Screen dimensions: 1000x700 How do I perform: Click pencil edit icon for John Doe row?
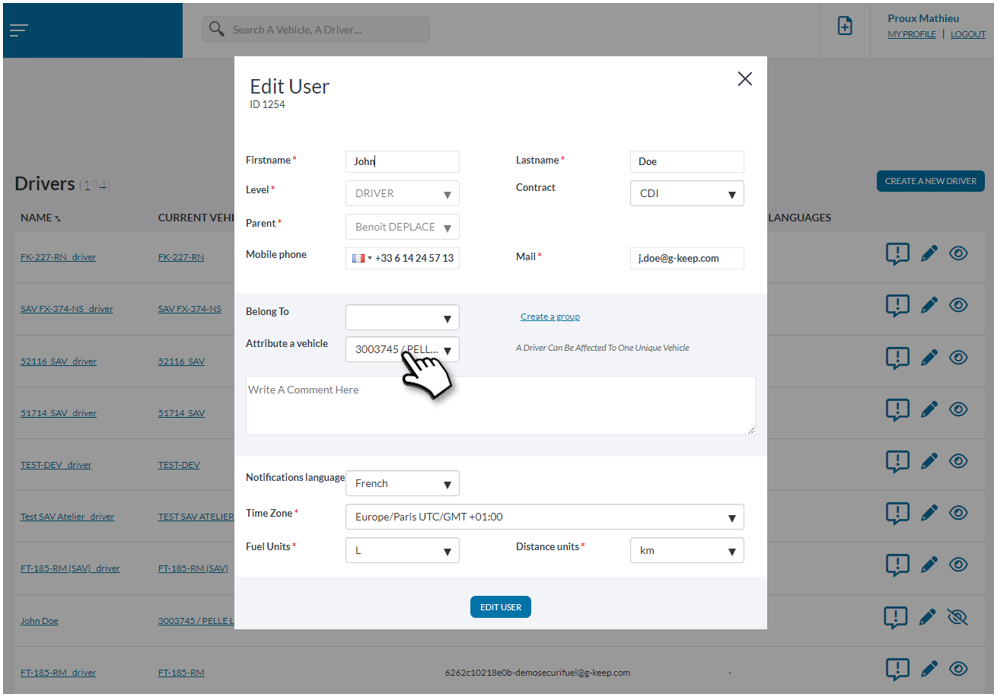point(929,618)
